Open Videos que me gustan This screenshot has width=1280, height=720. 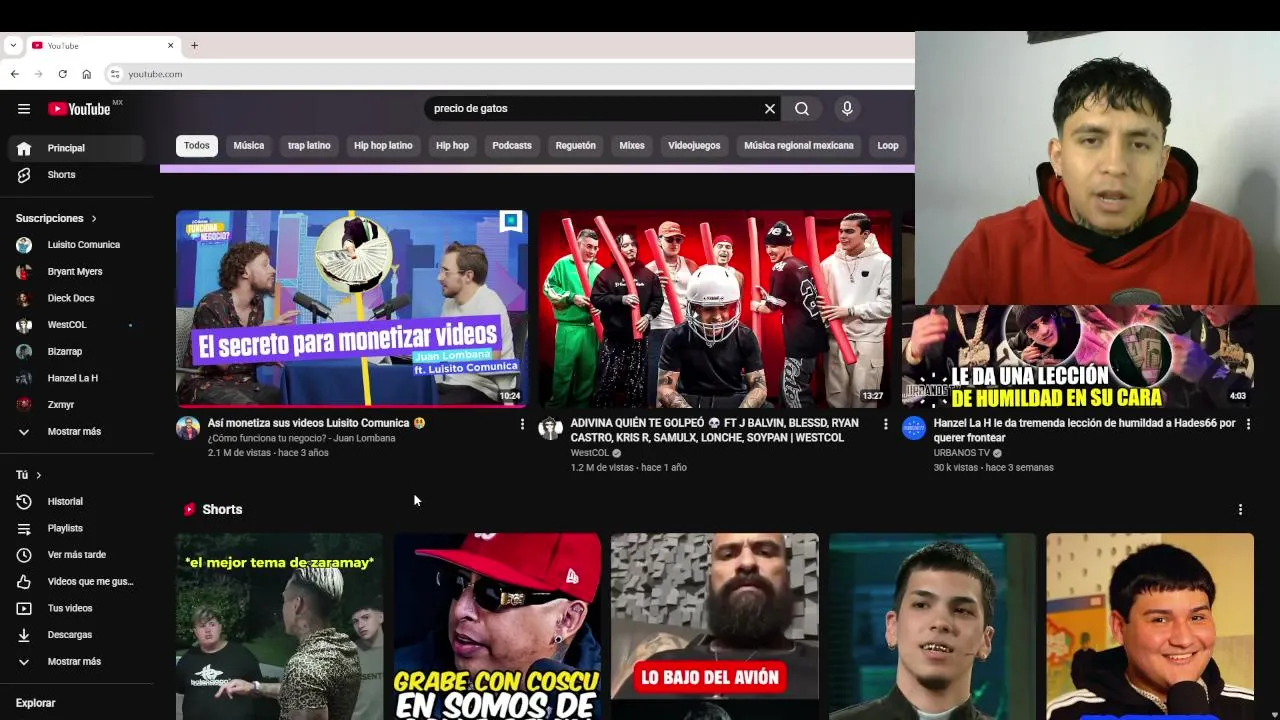[x=76, y=582]
